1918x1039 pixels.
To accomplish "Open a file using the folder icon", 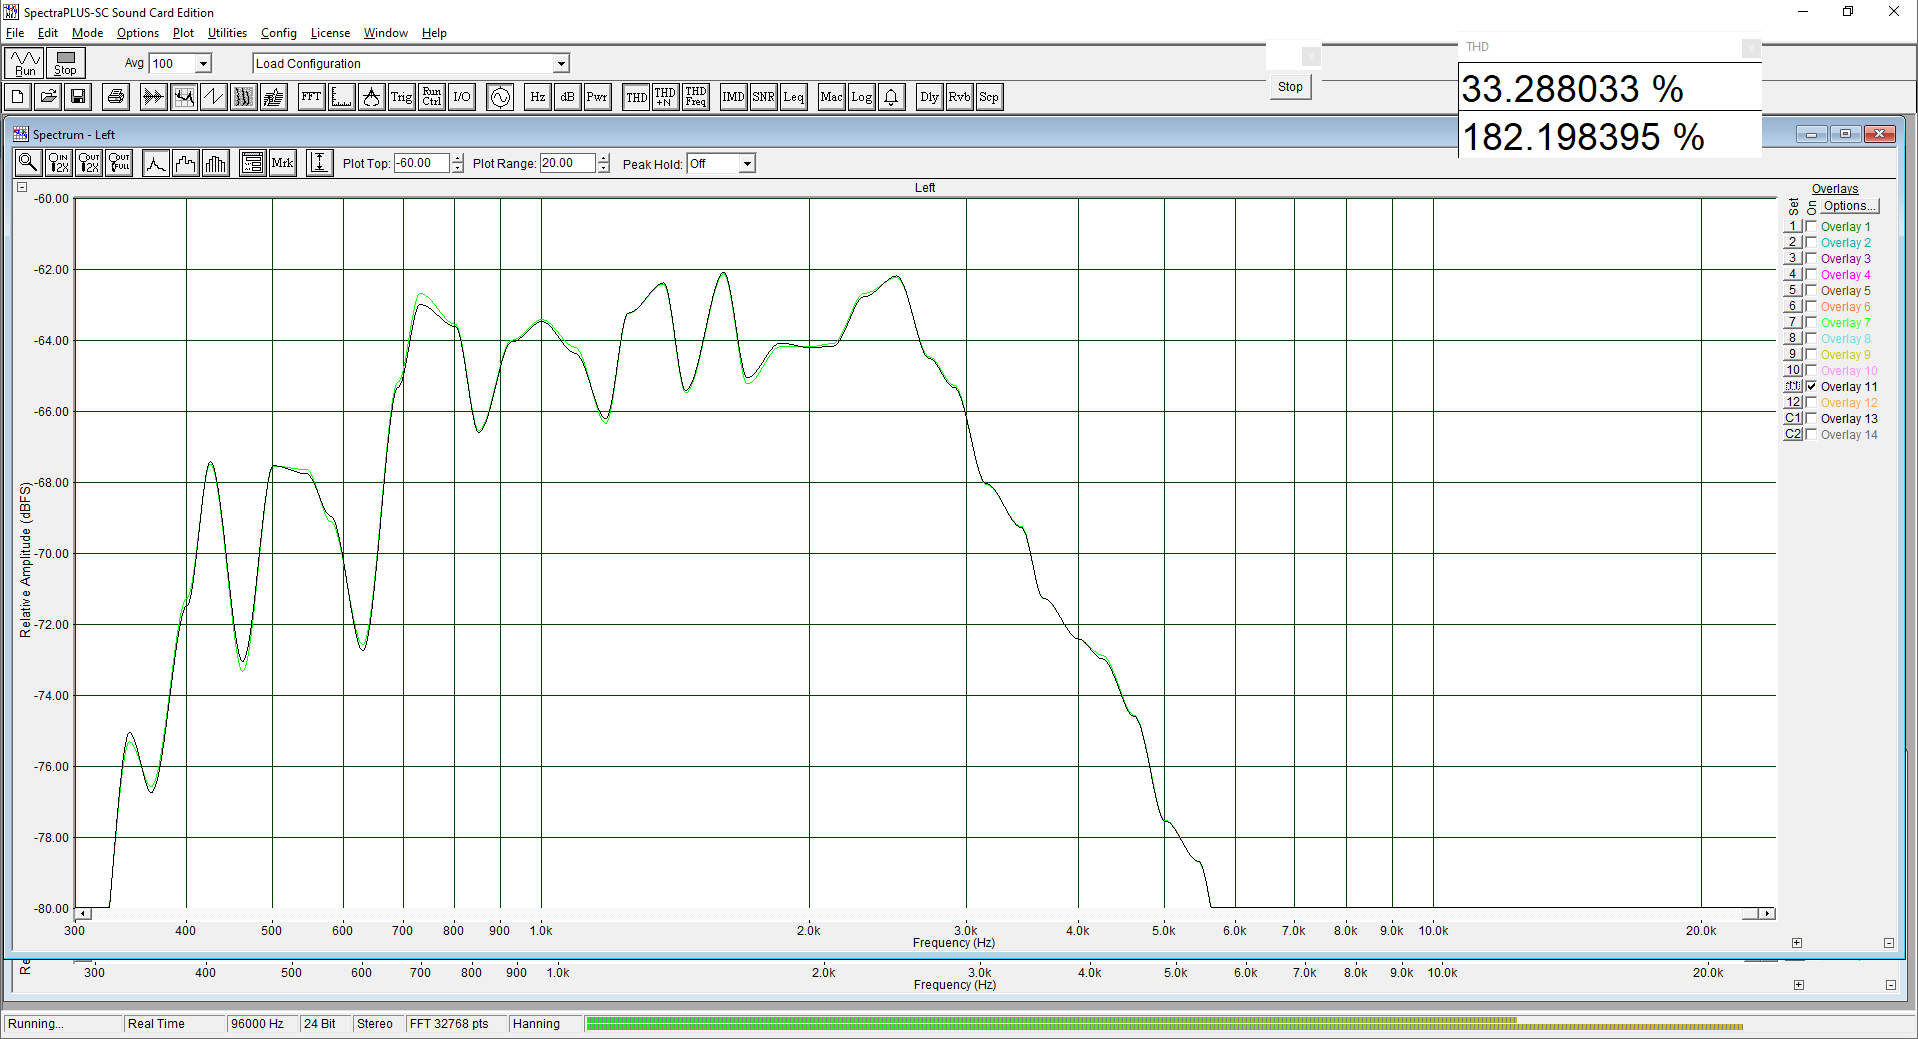I will coord(48,97).
